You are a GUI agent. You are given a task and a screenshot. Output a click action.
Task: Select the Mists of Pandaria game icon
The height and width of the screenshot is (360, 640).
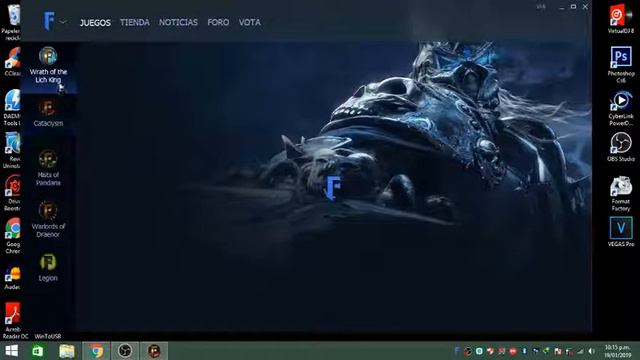48,159
